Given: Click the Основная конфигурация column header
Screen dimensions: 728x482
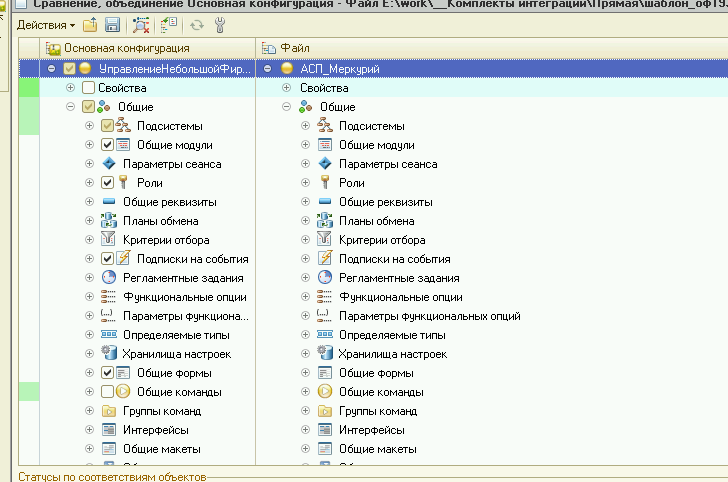Looking at the screenshot, I should (x=126, y=48).
